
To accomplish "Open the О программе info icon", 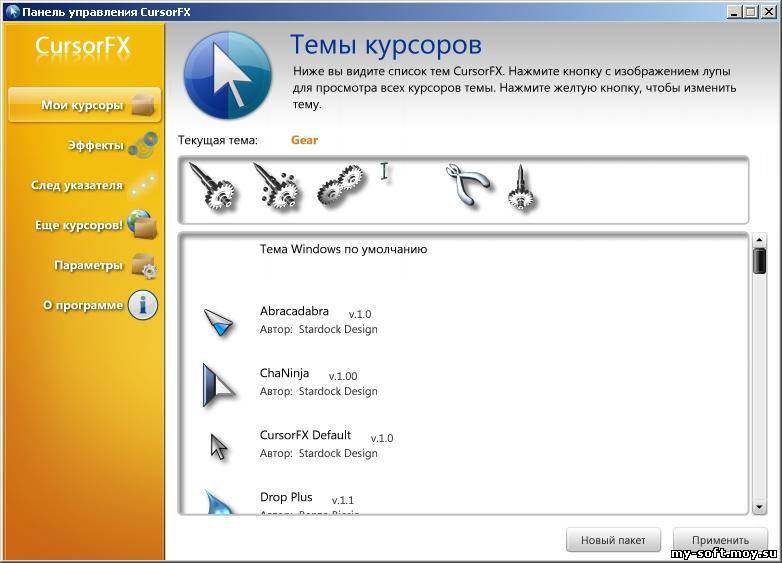I will (x=143, y=305).
